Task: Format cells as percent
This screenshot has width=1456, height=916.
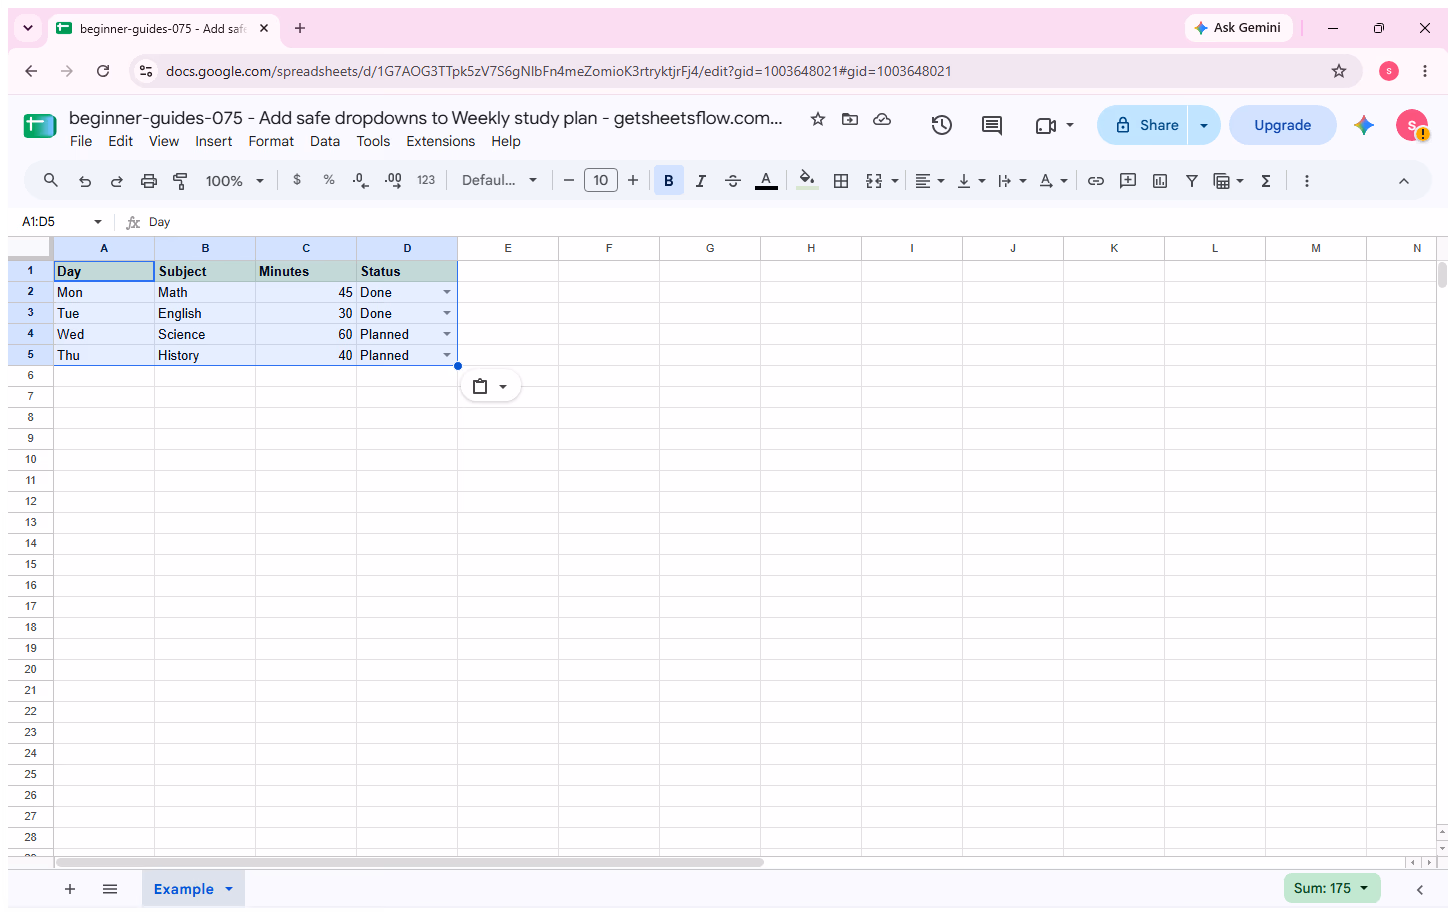Action: [x=329, y=180]
